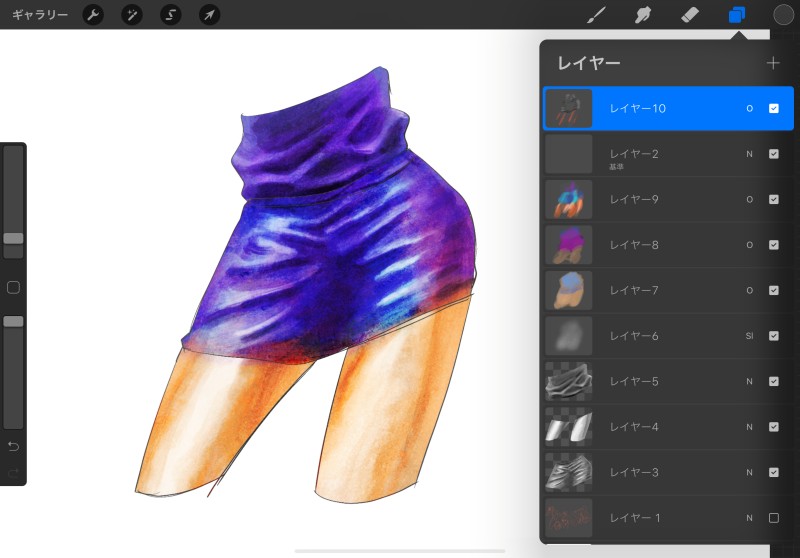The image size is (800, 558).
Task: Select the レイヤー9 colorful thumbnail
Action: point(568,199)
